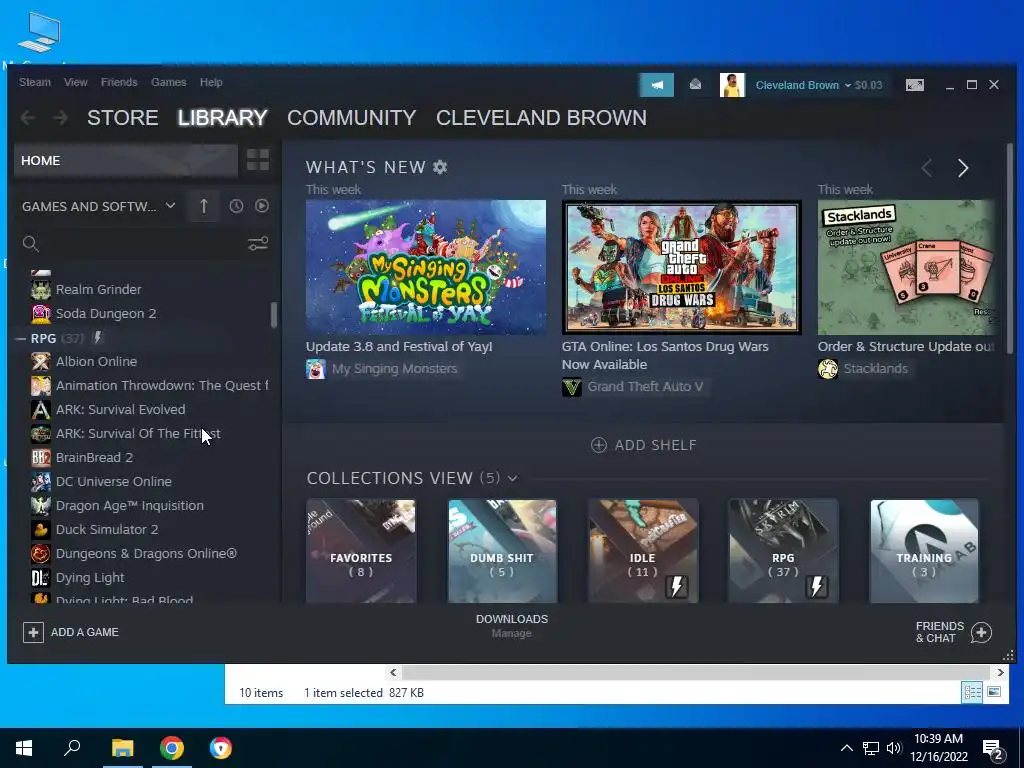The height and width of the screenshot is (768, 1024).
Task: Open the inbox envelope icon
Action: coord(696,85)
